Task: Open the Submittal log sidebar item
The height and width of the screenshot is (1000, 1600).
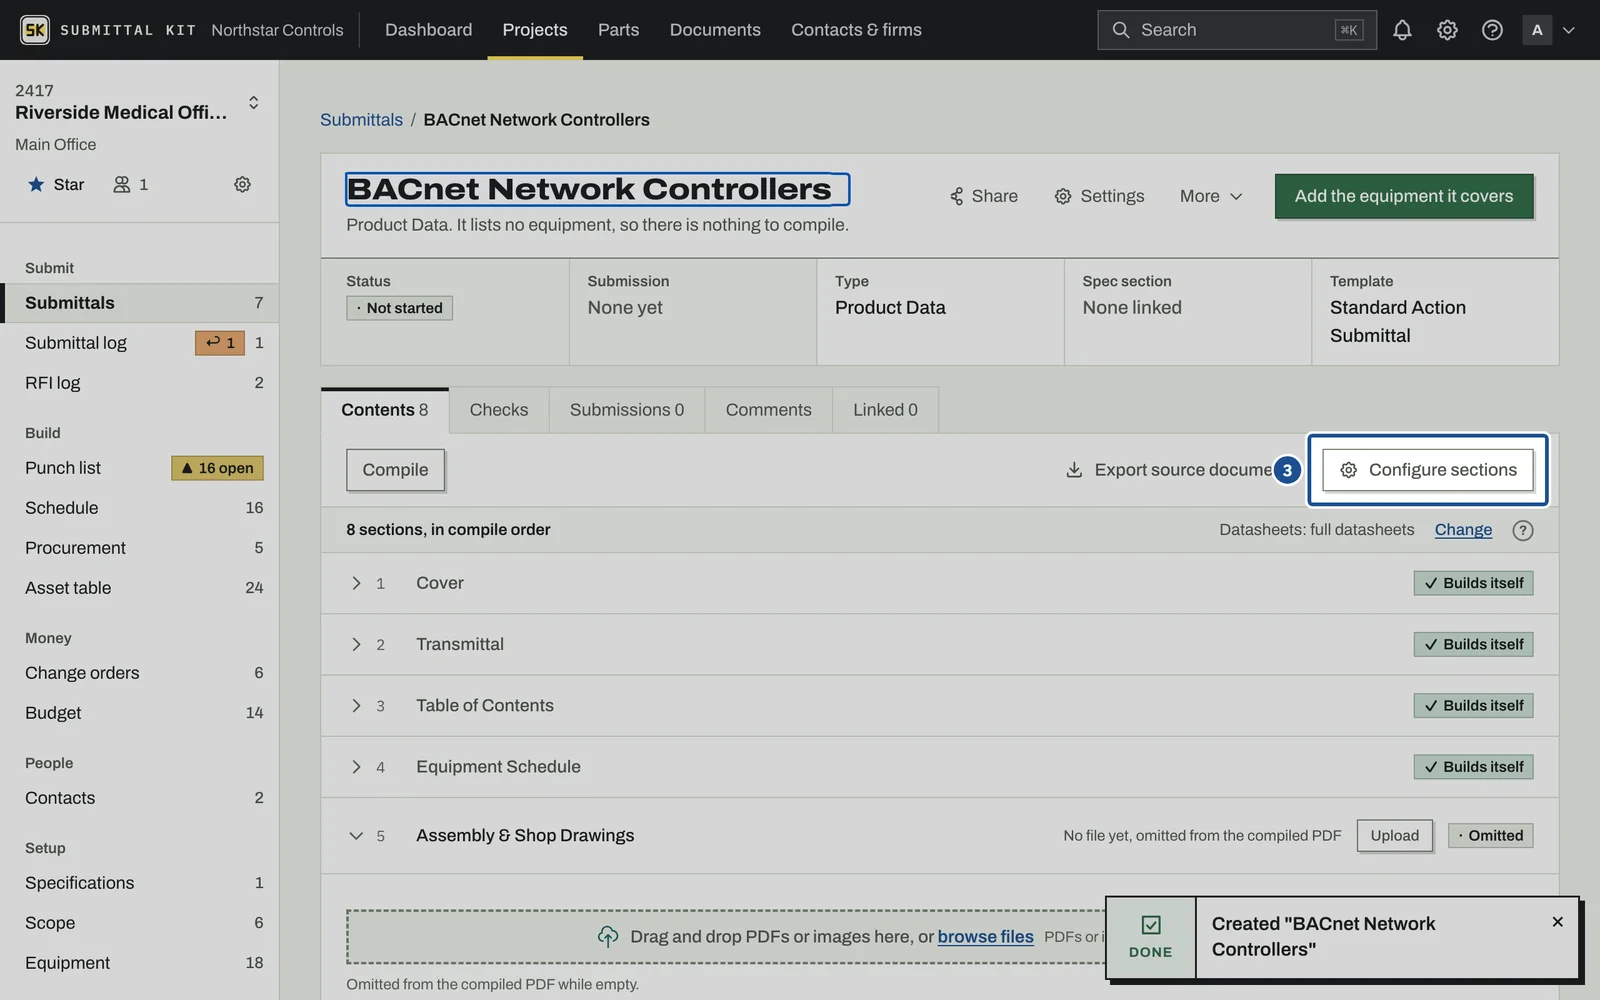Action: click(139, 343)
